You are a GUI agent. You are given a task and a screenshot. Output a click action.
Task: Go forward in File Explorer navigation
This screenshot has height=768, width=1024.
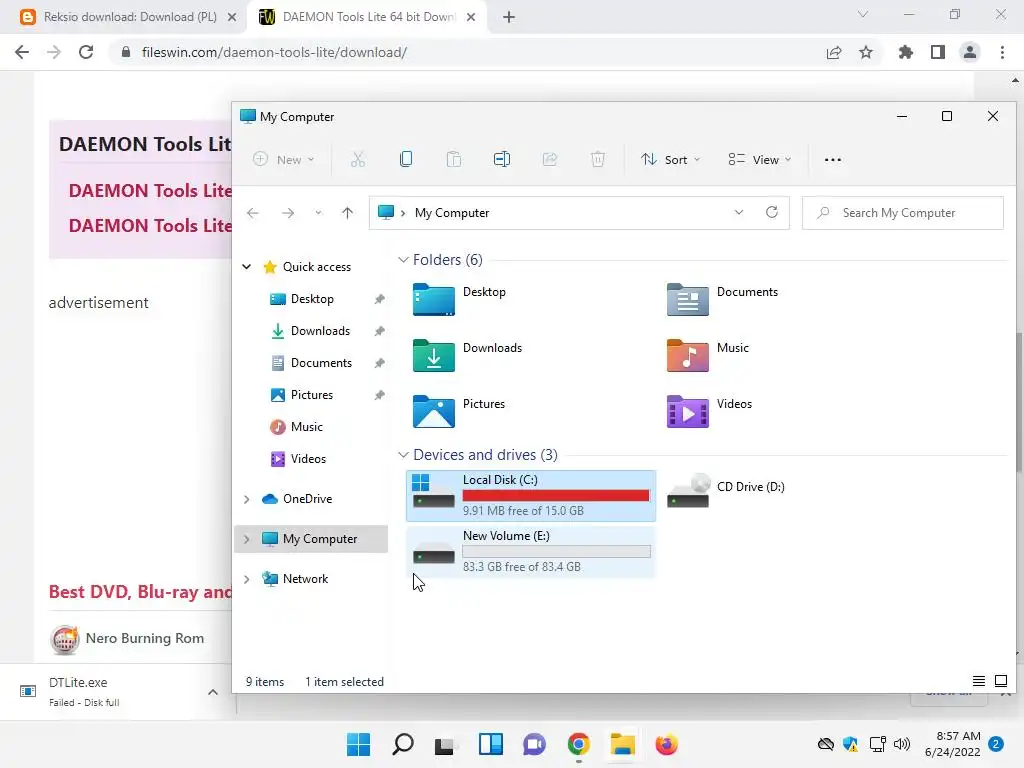click(x=287, y=213)
